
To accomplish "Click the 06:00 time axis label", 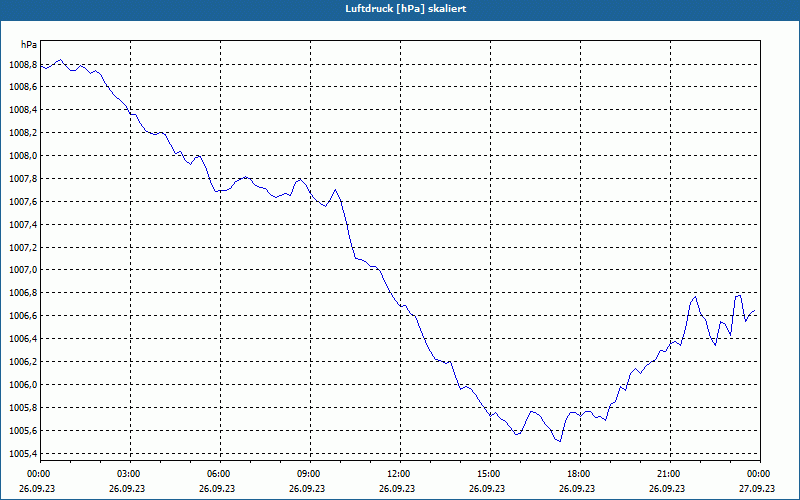I will 218,474.
